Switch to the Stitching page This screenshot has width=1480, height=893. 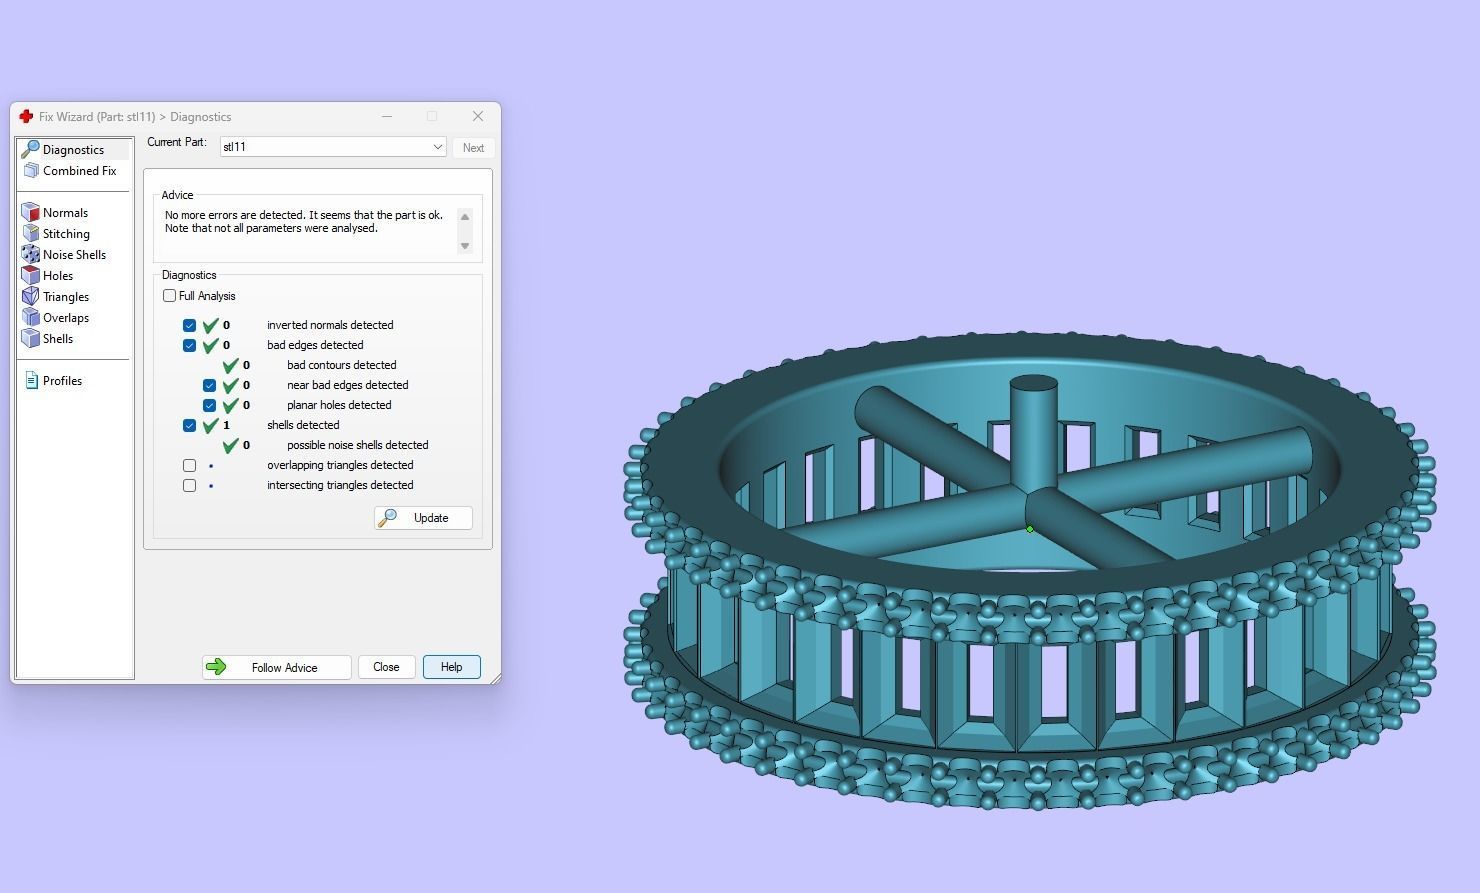(x=66, y=234)
